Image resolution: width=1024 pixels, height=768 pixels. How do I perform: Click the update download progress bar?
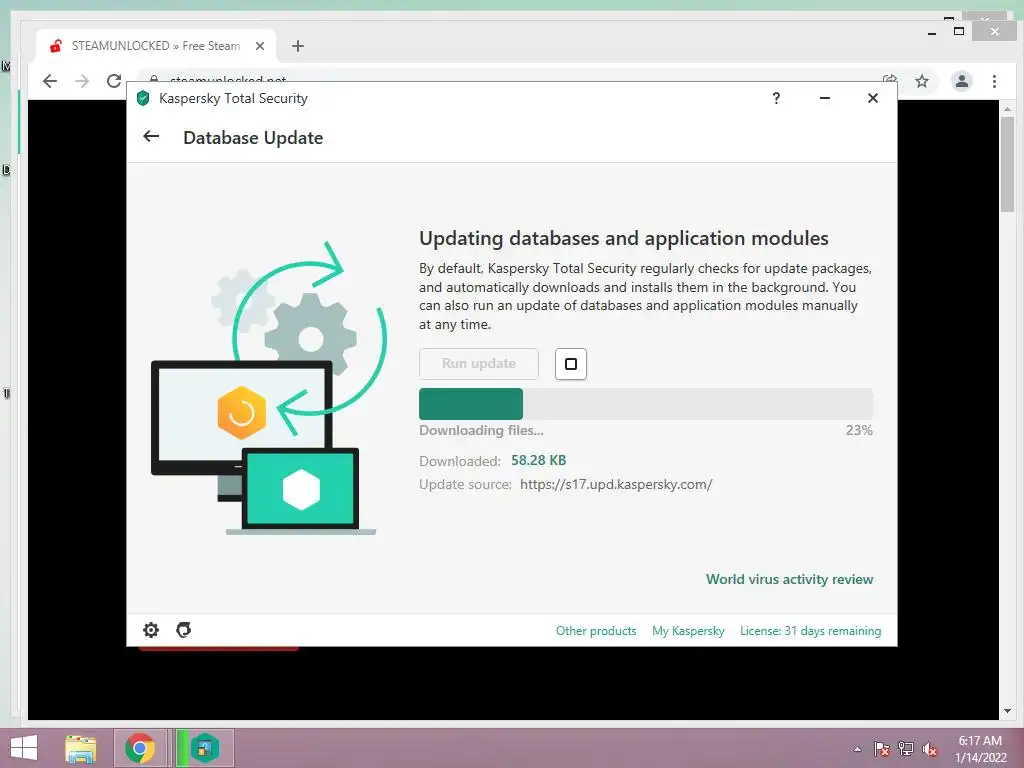point(646,404)
